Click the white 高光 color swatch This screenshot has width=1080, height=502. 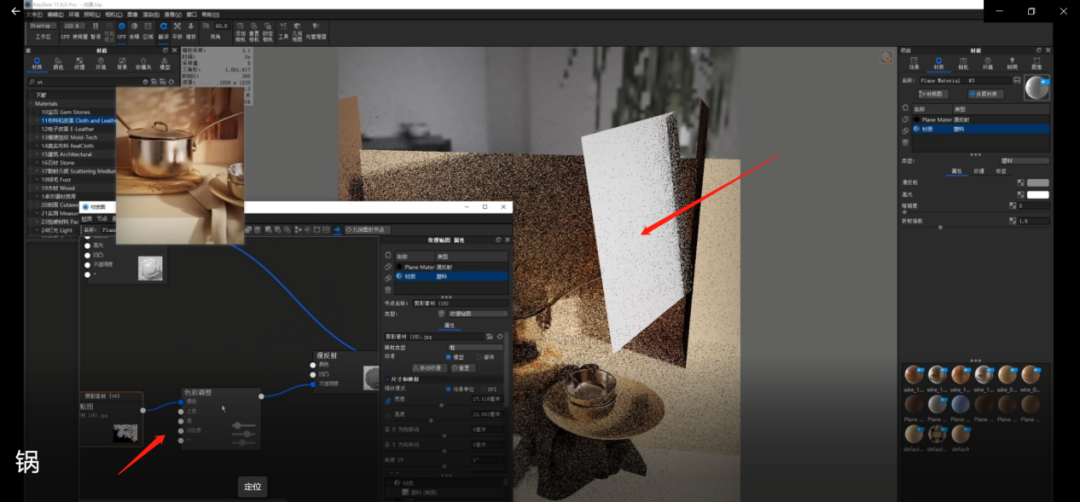pos(1038,194)
